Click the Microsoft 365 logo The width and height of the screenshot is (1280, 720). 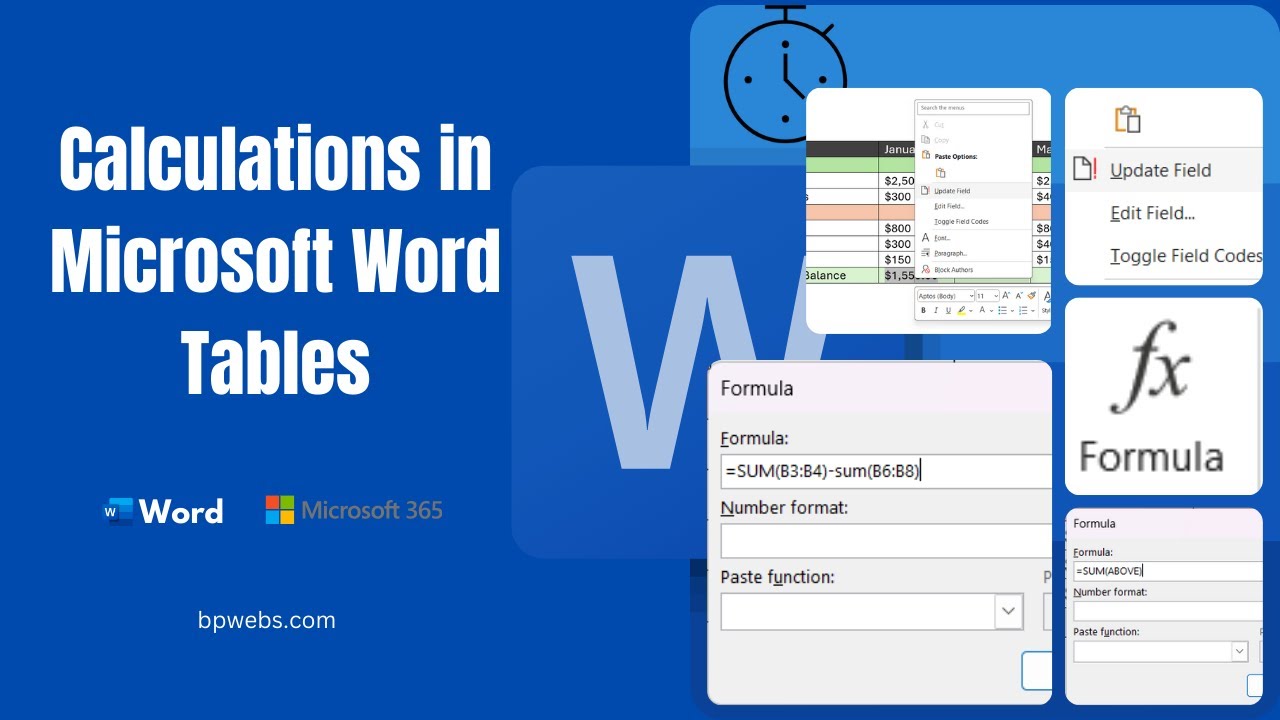pos(354,510)
